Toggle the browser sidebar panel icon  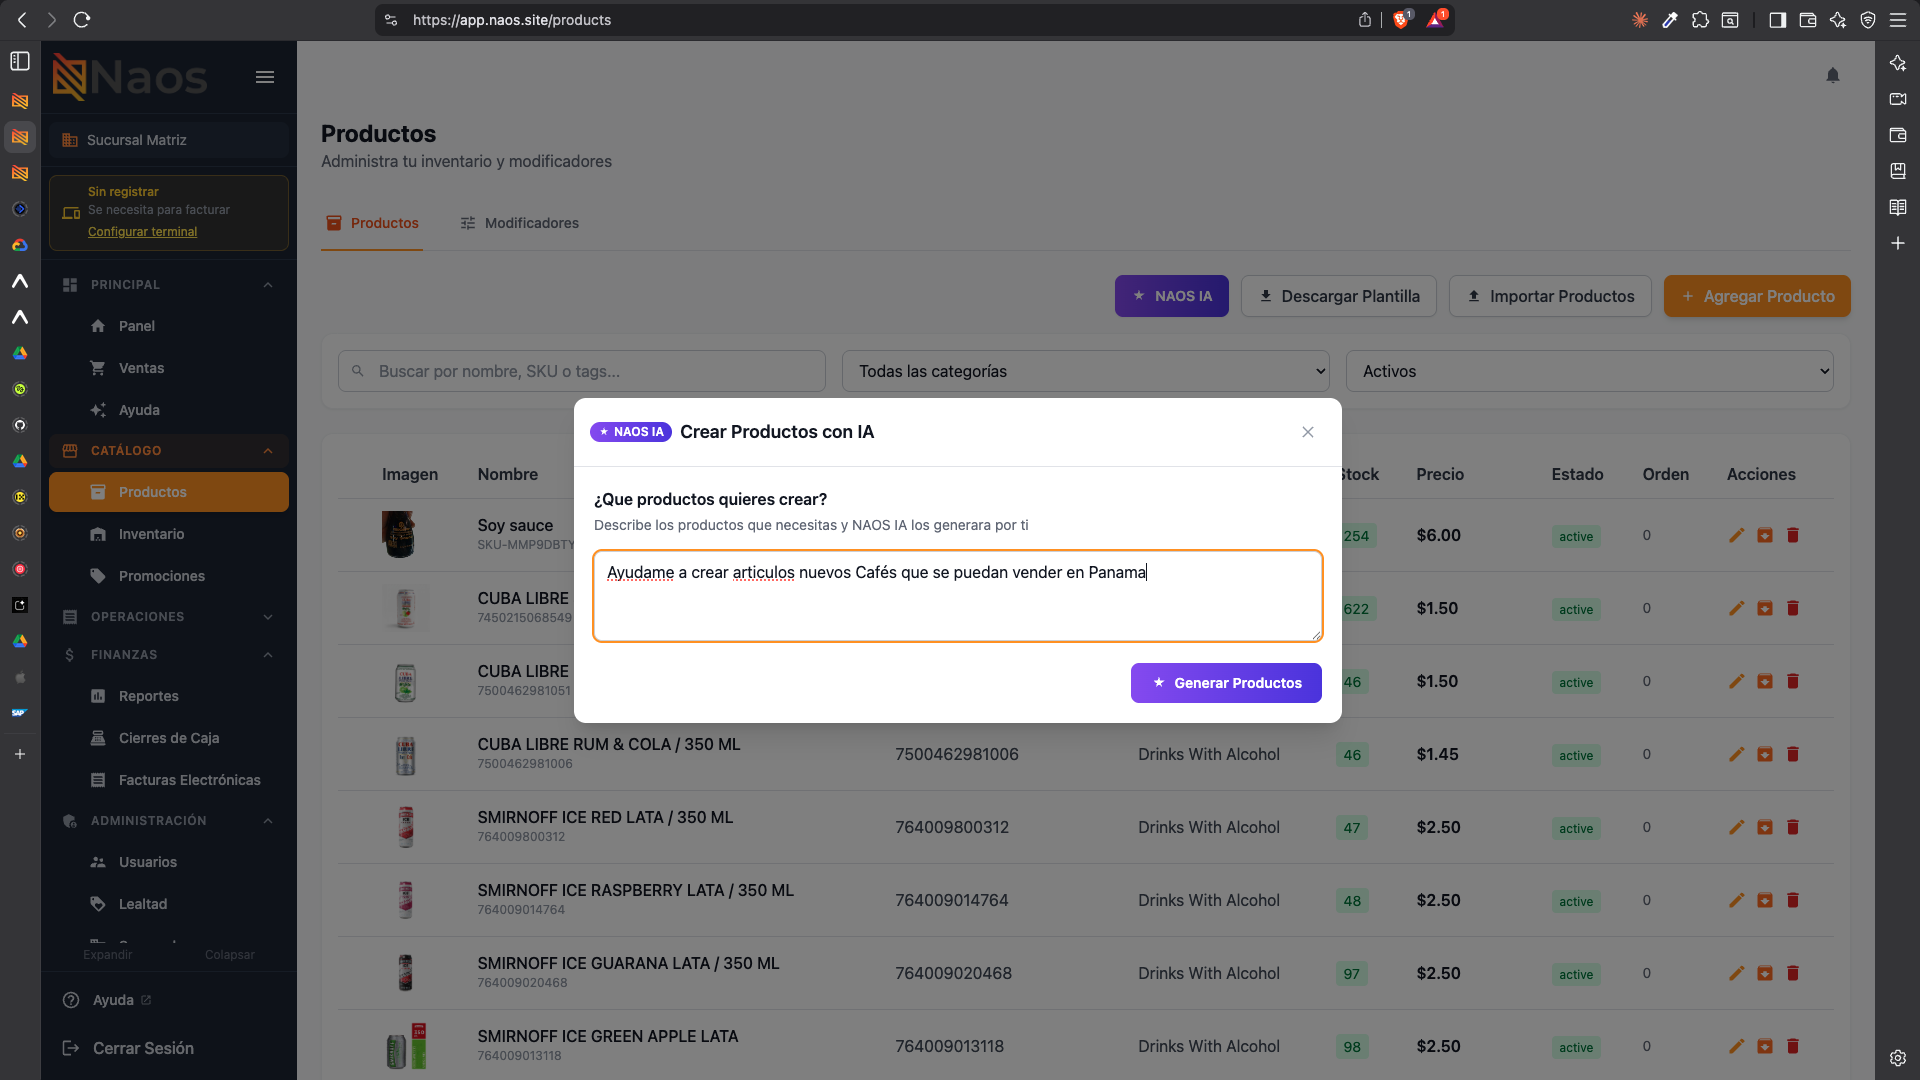[1777, 20]
